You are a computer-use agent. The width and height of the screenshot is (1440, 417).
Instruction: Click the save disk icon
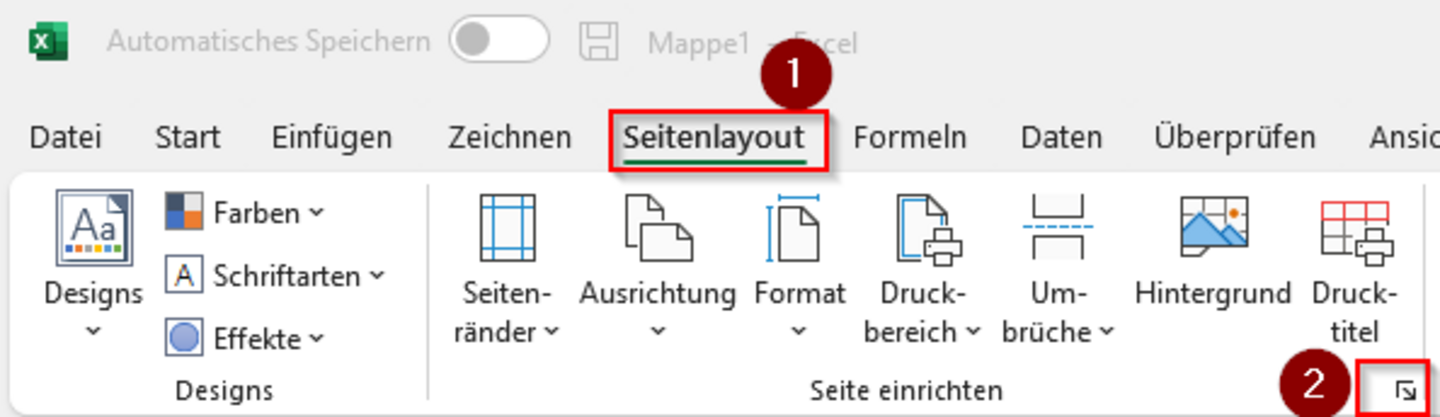[x=600, y=42]
